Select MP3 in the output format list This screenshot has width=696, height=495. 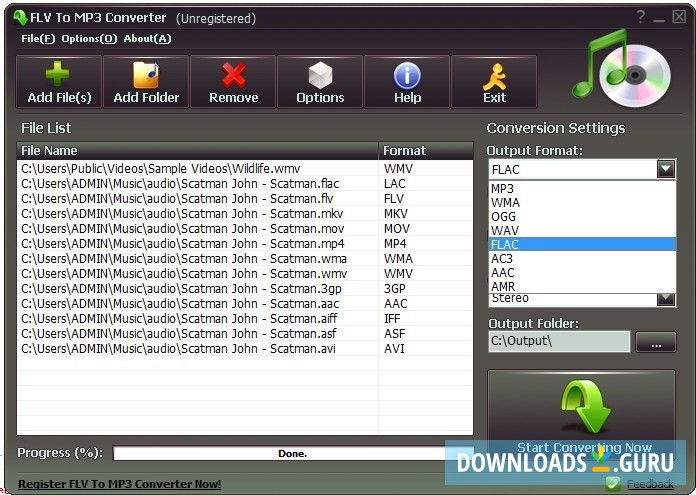(x=582, y=189)
